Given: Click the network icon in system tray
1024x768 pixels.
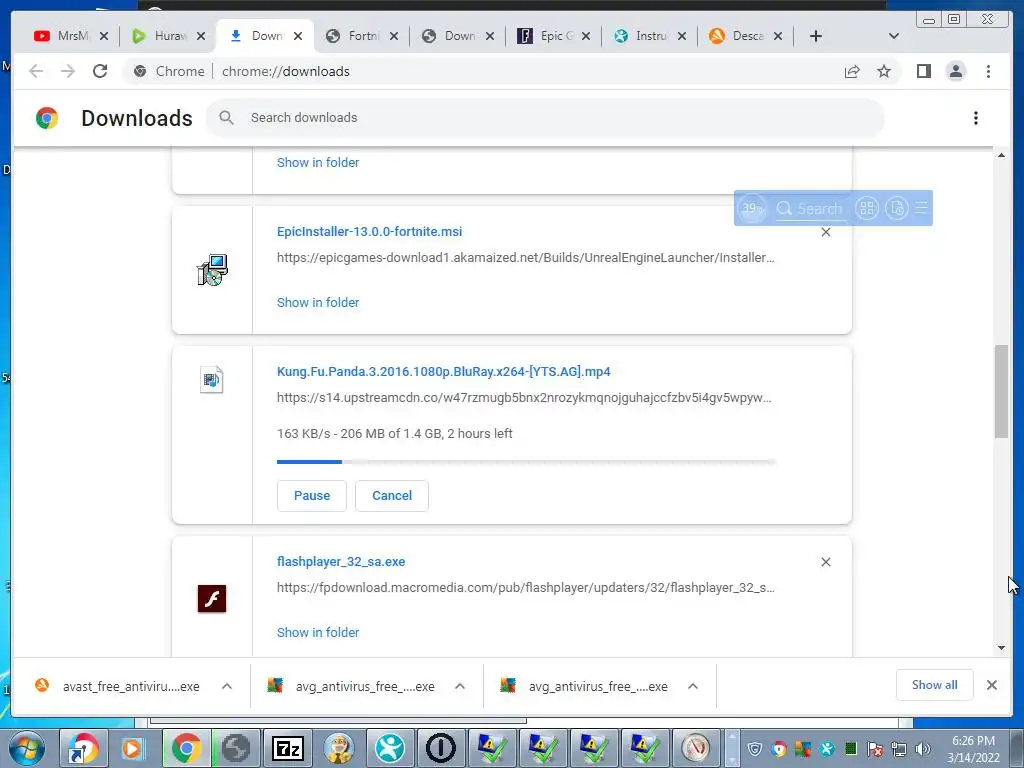Looking at the screenshot, I should tap(899, 749).
